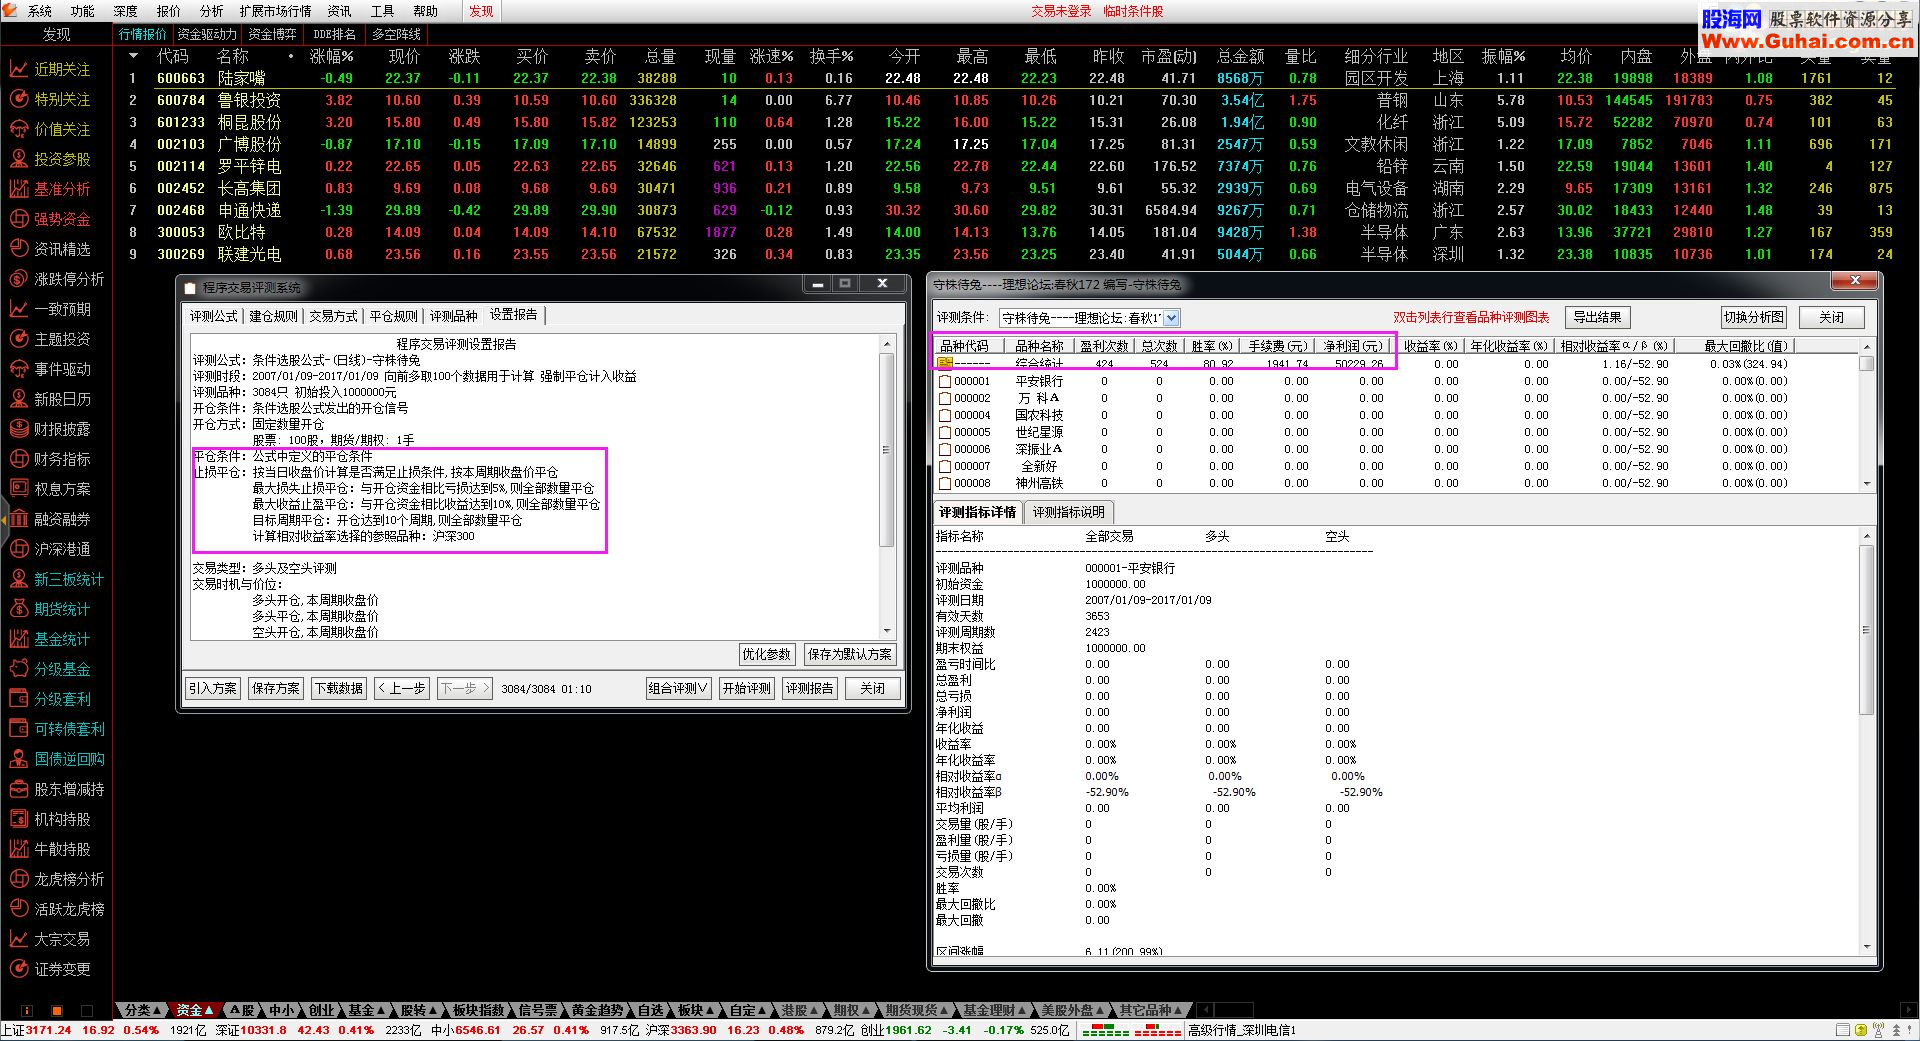Image resolution: width=1920 pixels, height=1041 pixels.
Task: Sort quotes by 涨幅% column header
Action: [331, 57]
